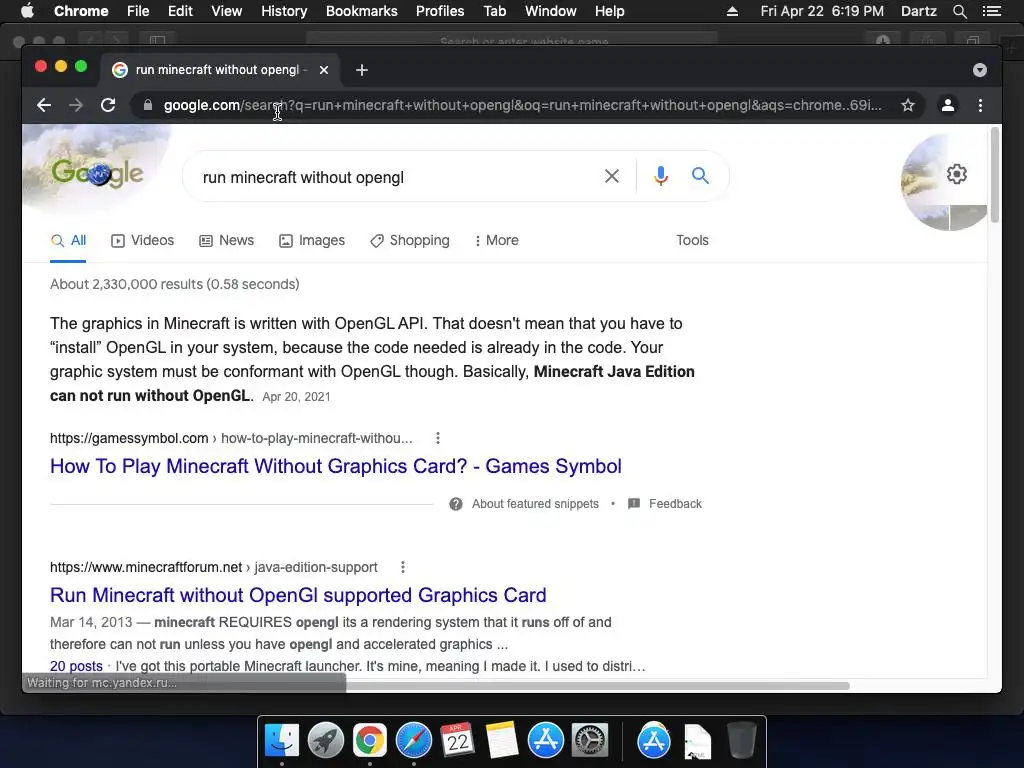Image resolution: width=1024 pixels, height=768 pixels.
Task: Open the Trash in the dock
Action: [742, 741]
